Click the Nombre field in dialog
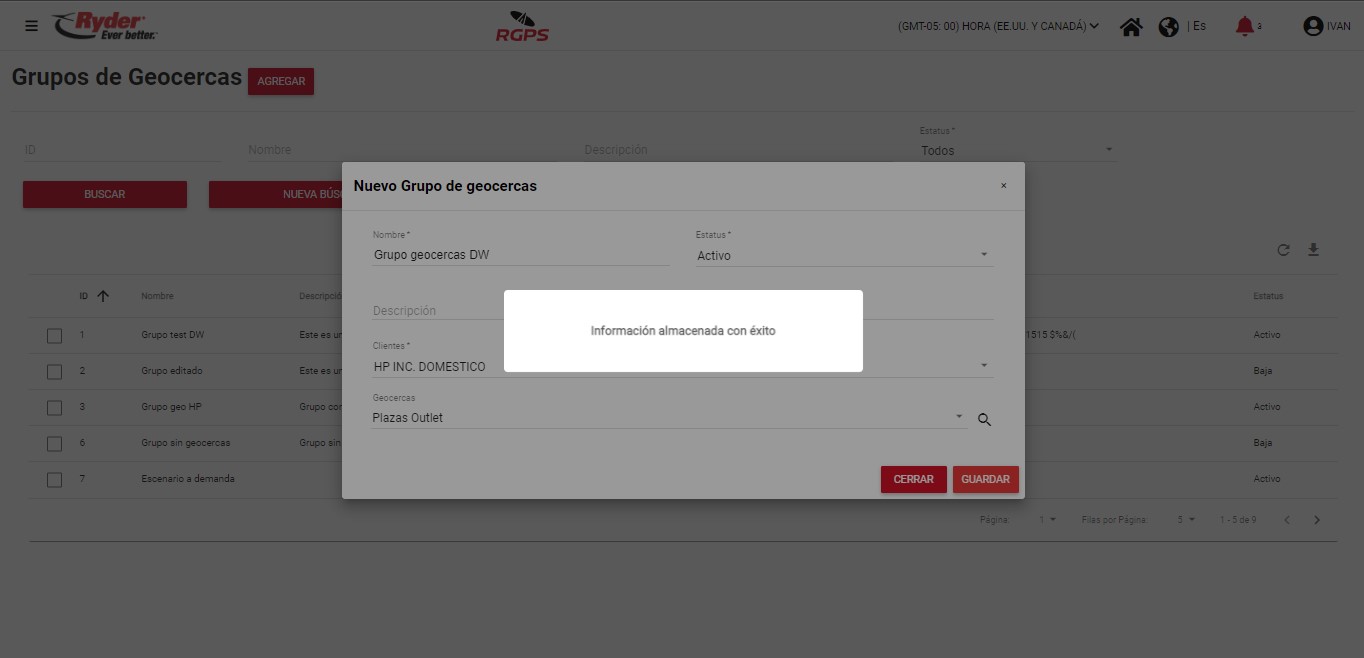This screenshot has width=1364, height=658. coord(520,255)
